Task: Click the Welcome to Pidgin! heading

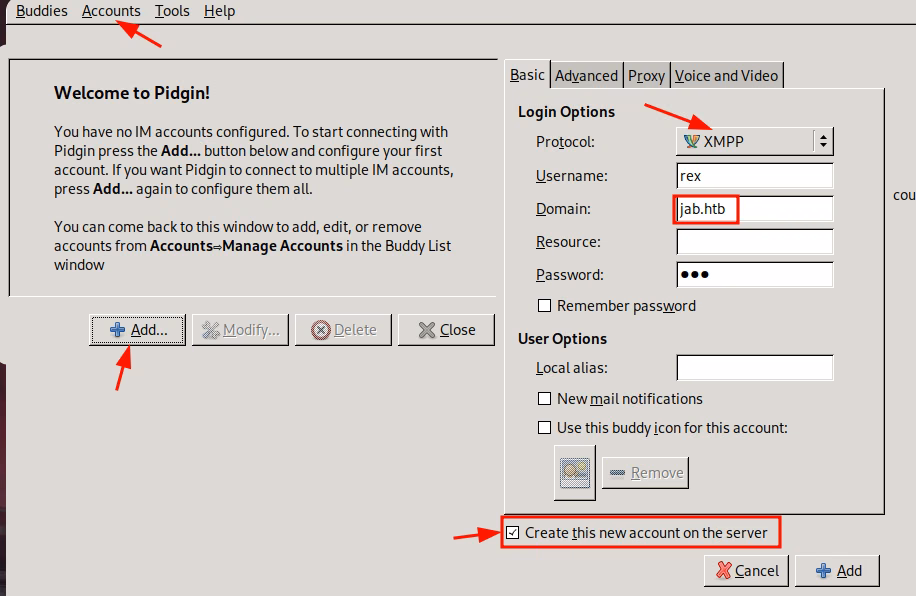Action: (x=132, y=93)
